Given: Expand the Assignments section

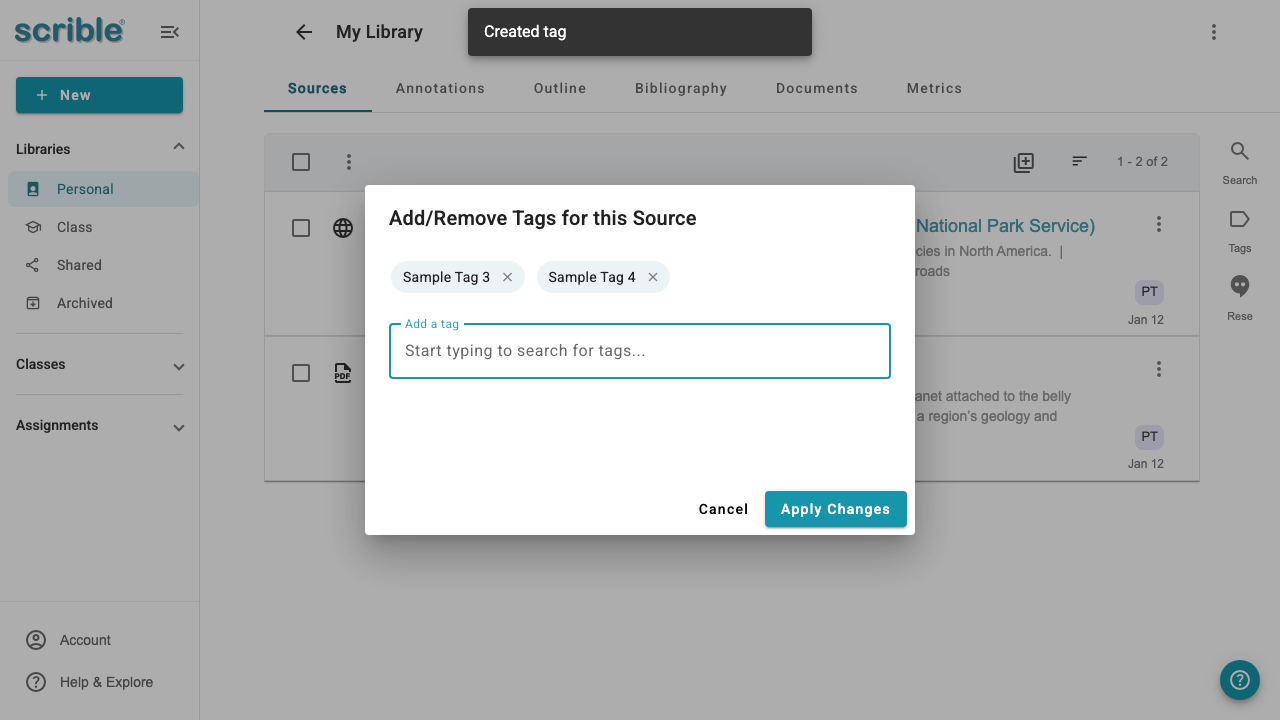Looking at the screenshot, I should click(179, 427).
